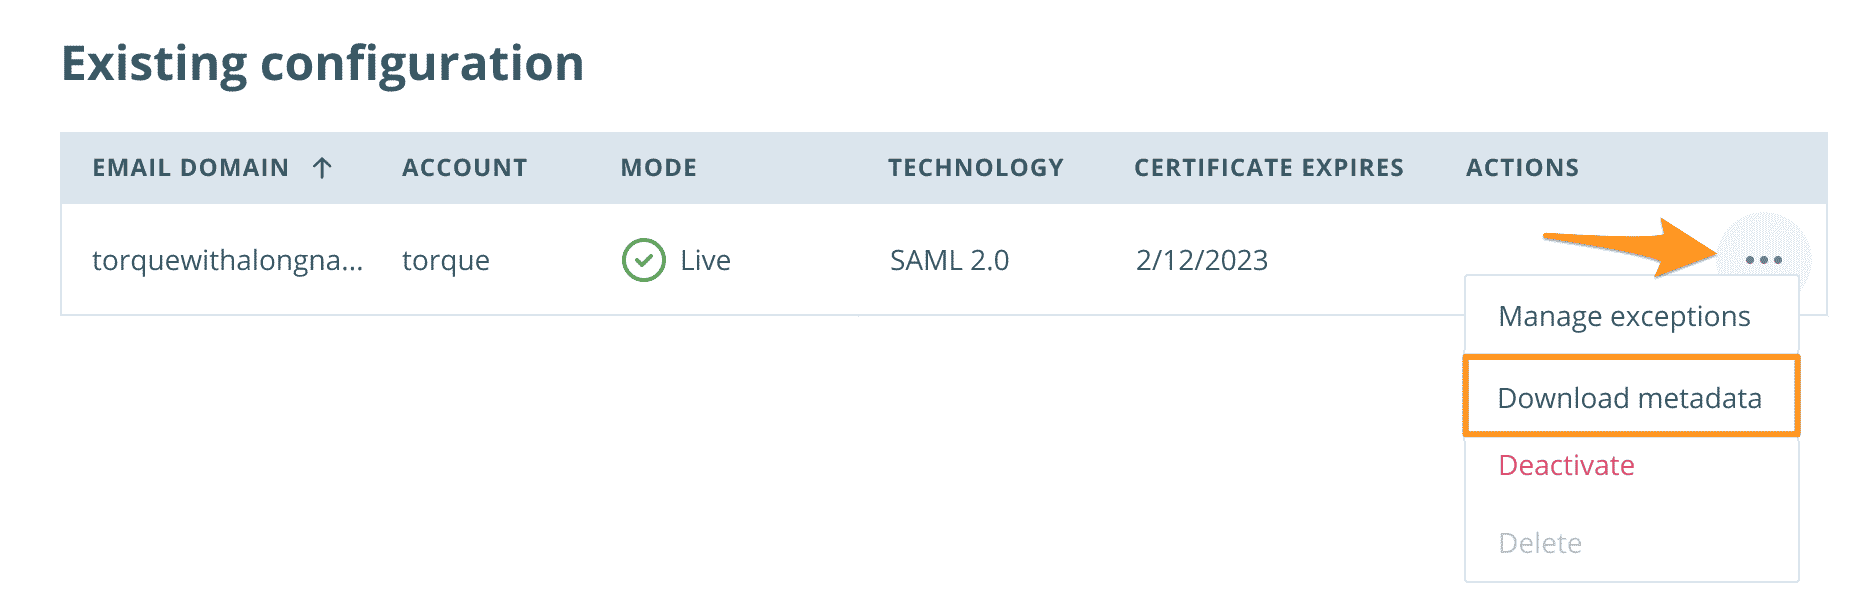Click the green Live status checkmark icon

pos(643,260)
